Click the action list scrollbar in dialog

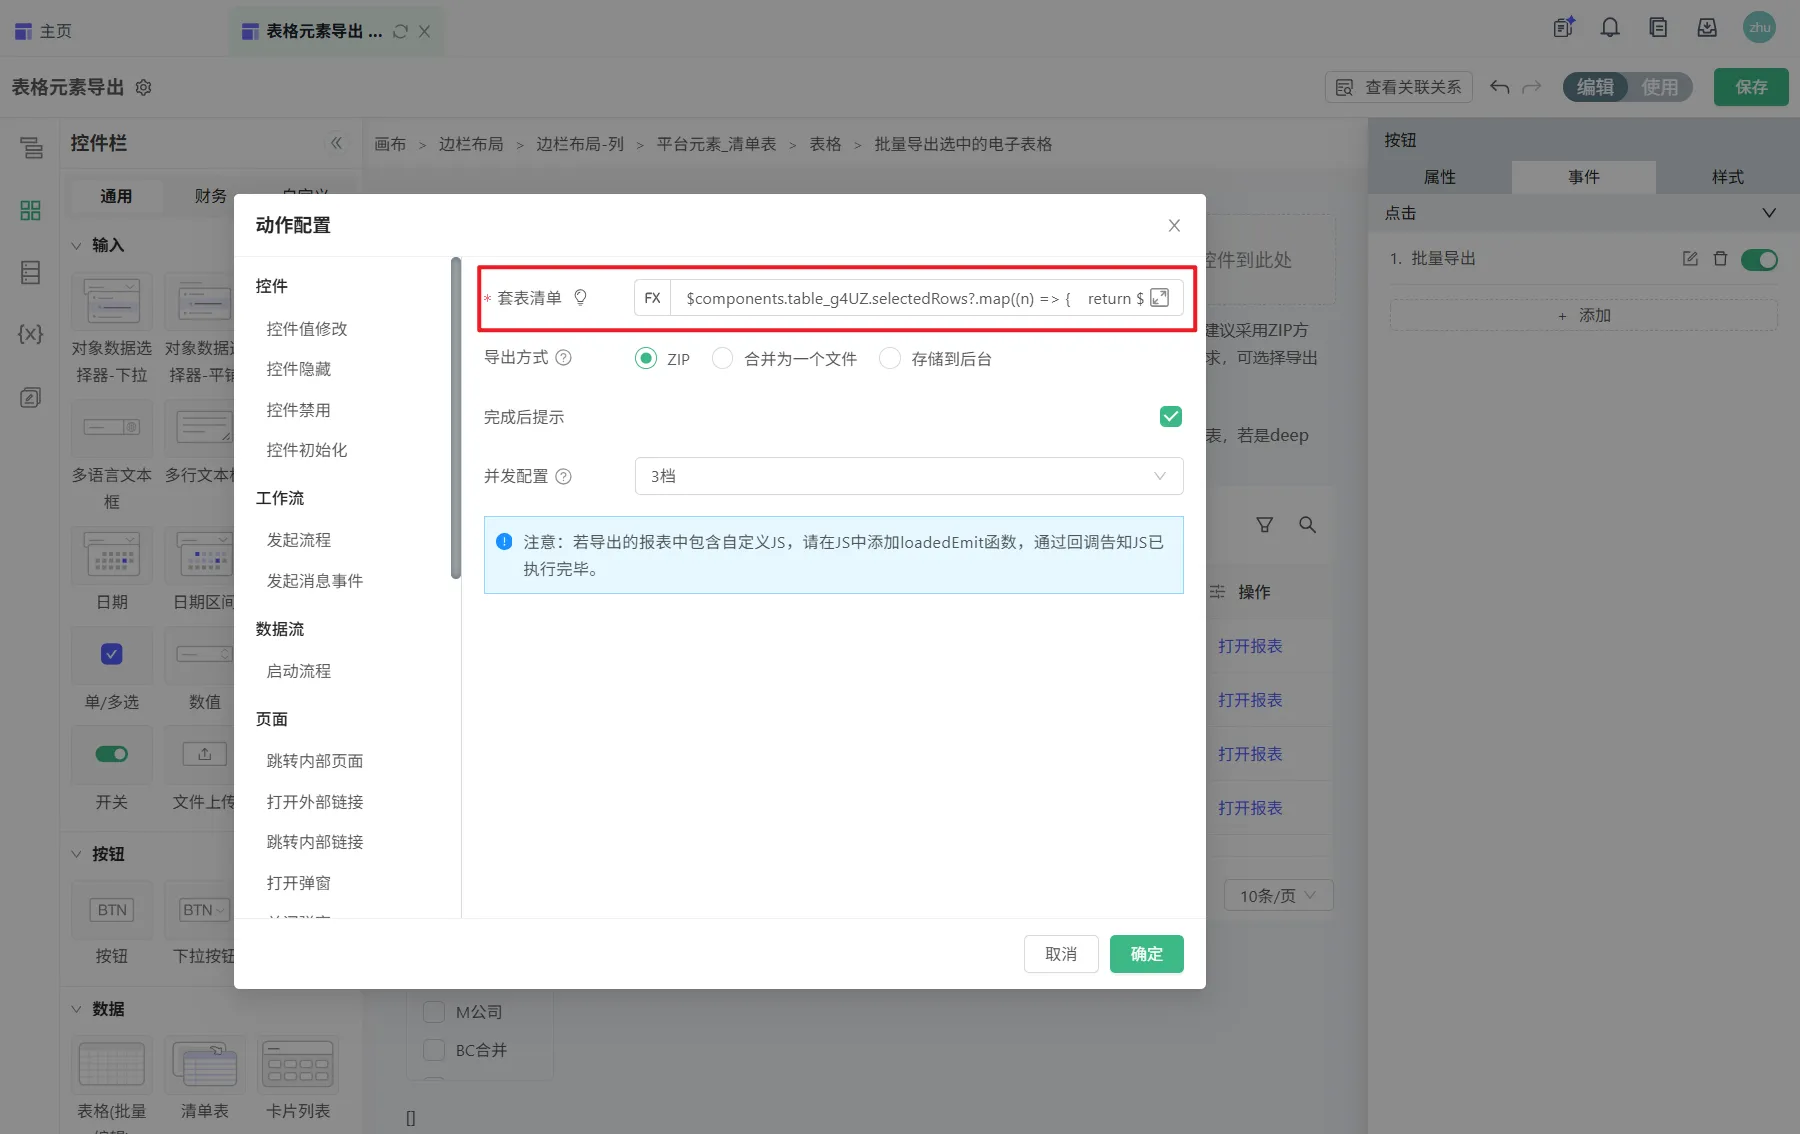[456, 418]
